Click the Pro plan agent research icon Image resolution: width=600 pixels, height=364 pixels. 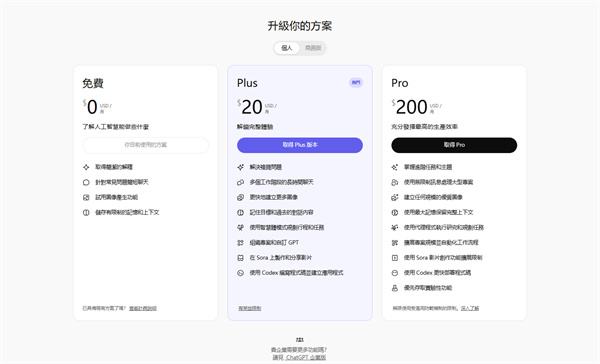click(x=395, y=228)
